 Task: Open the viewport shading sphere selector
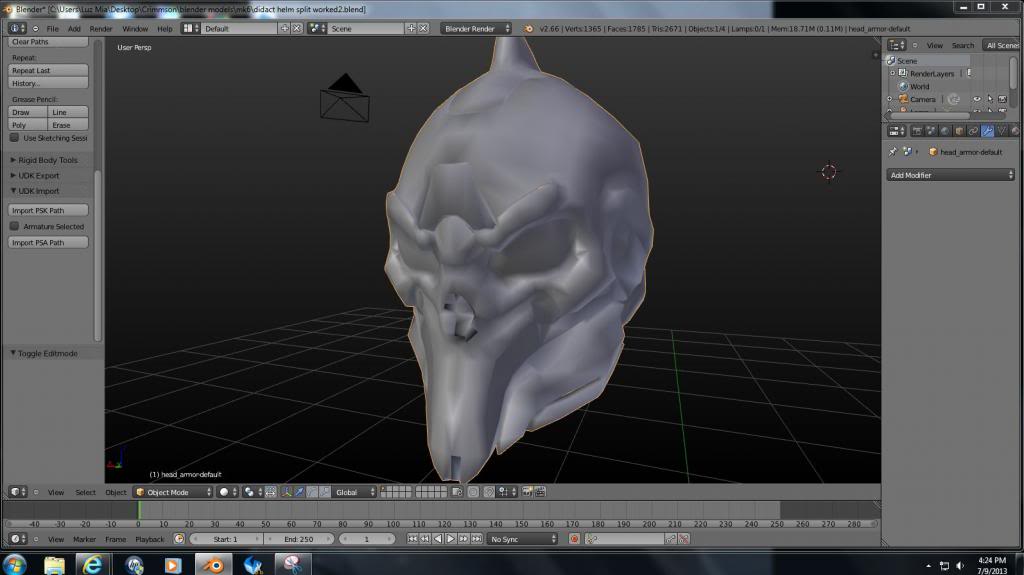[x=227, y=492]
